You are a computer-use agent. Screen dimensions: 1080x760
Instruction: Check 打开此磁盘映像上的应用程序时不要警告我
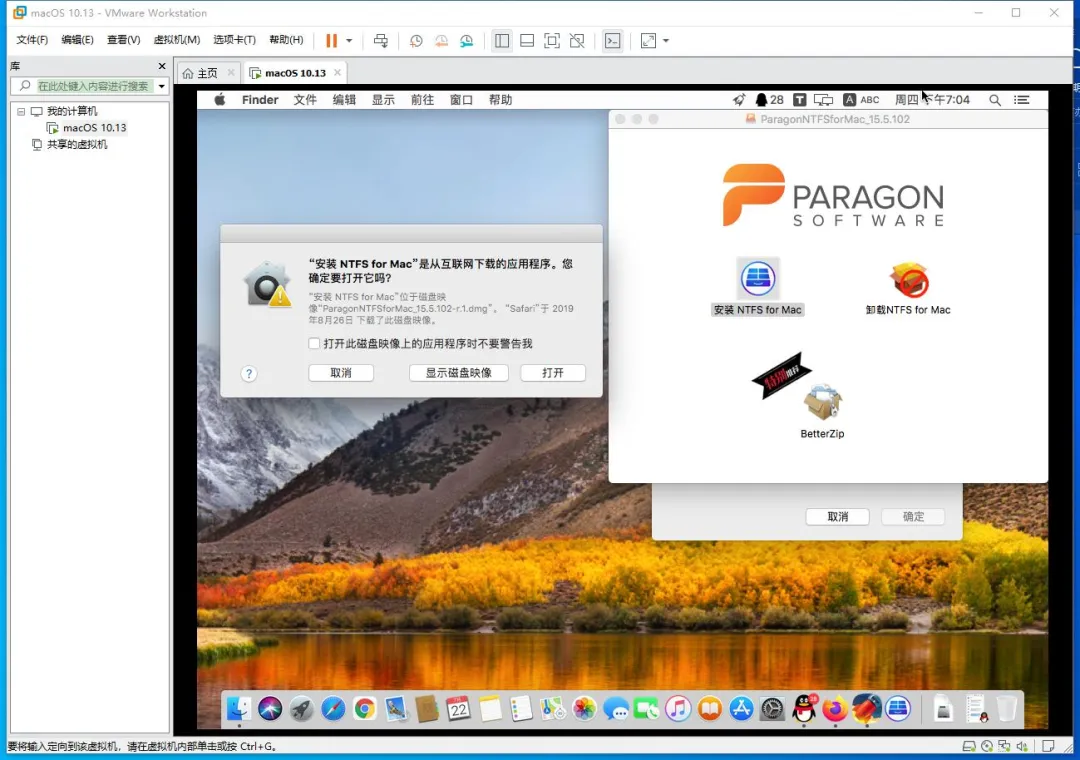pyautogui.click(x=314, y=343)
